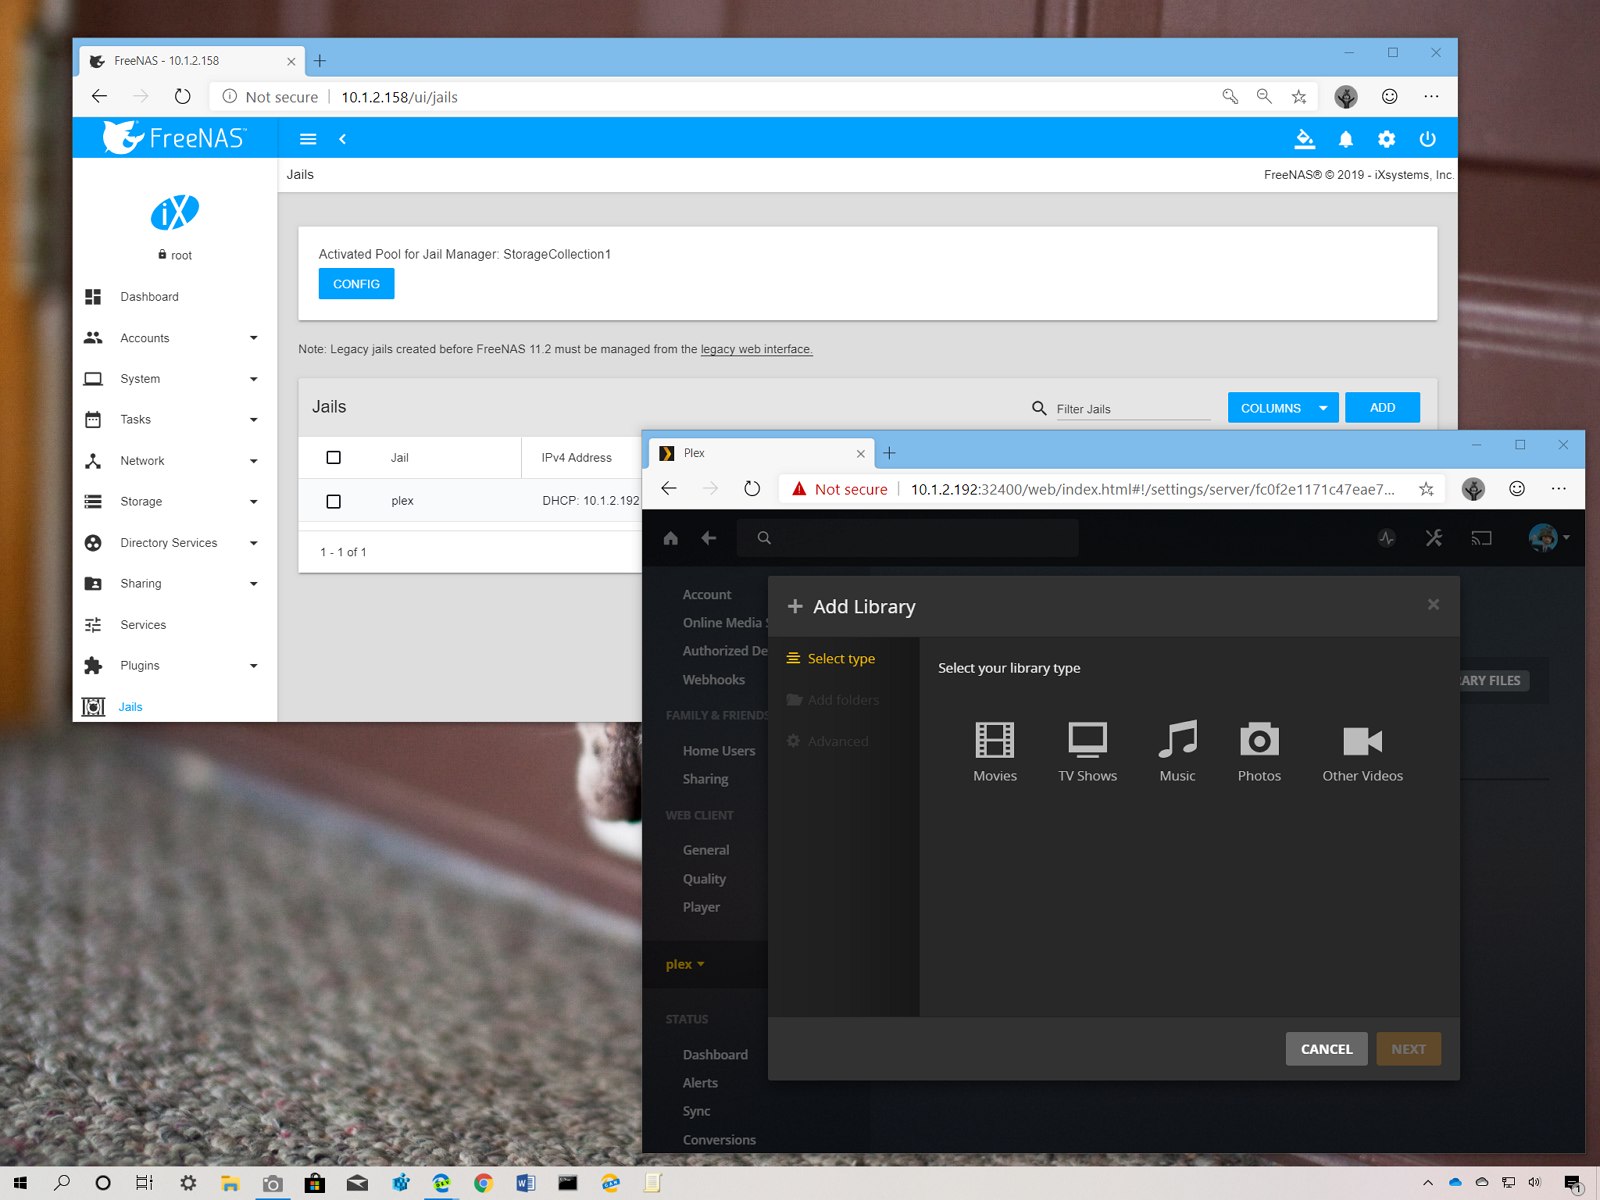1600x1200 pixels.
Task: Open the Quality settings page in Plex
Action: pos(705,878)
